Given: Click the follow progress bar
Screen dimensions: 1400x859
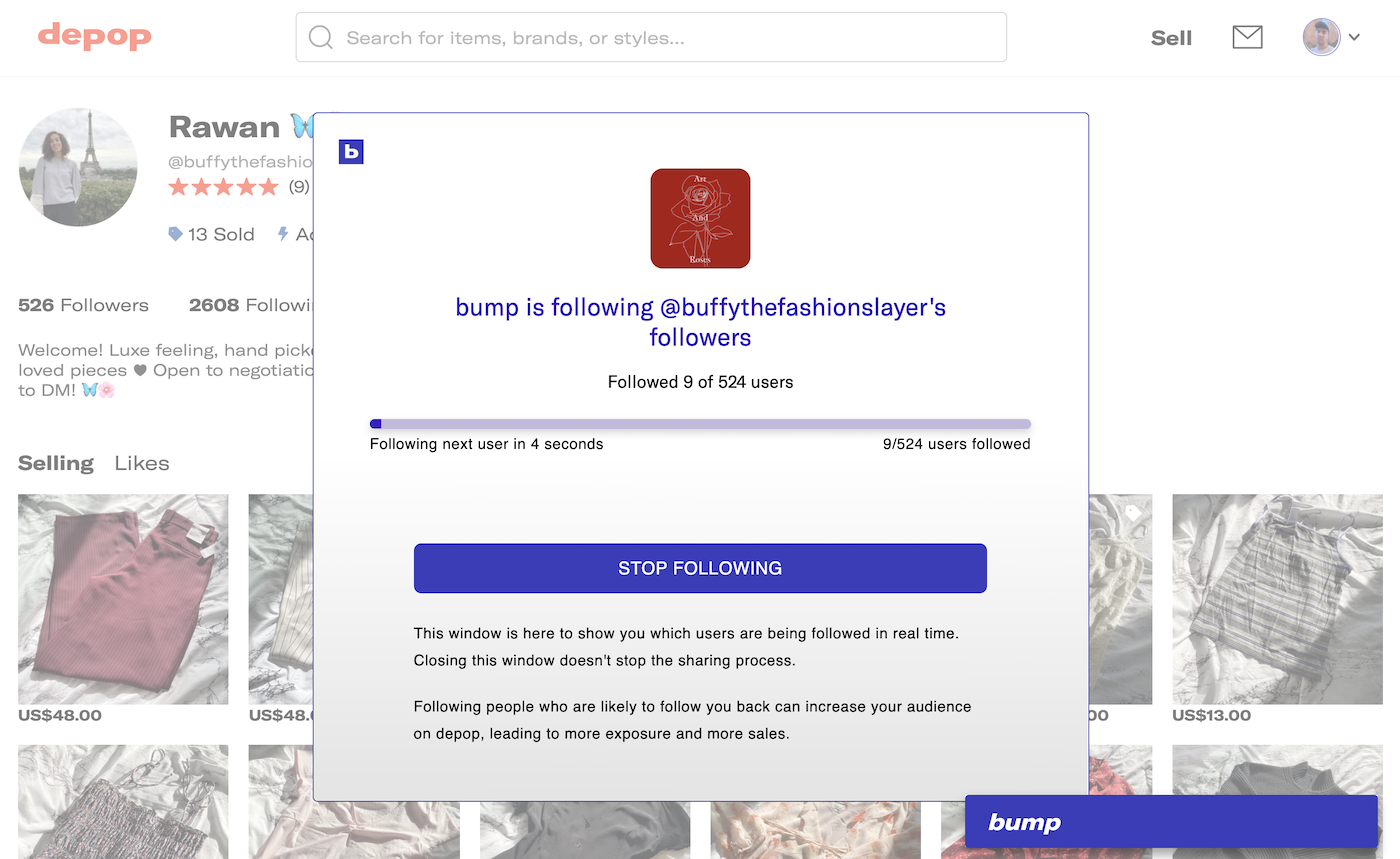Looking at the screenshot, I should click(700, 424).
